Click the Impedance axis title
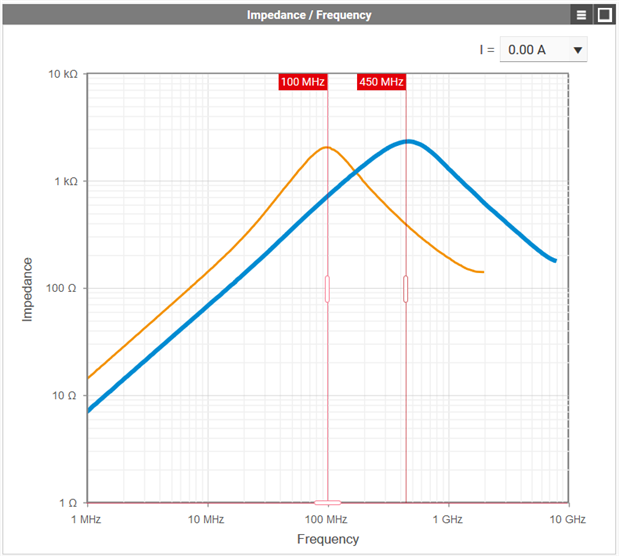The height and width of the screenshot is (556, 619). click(x=27, y=289)
